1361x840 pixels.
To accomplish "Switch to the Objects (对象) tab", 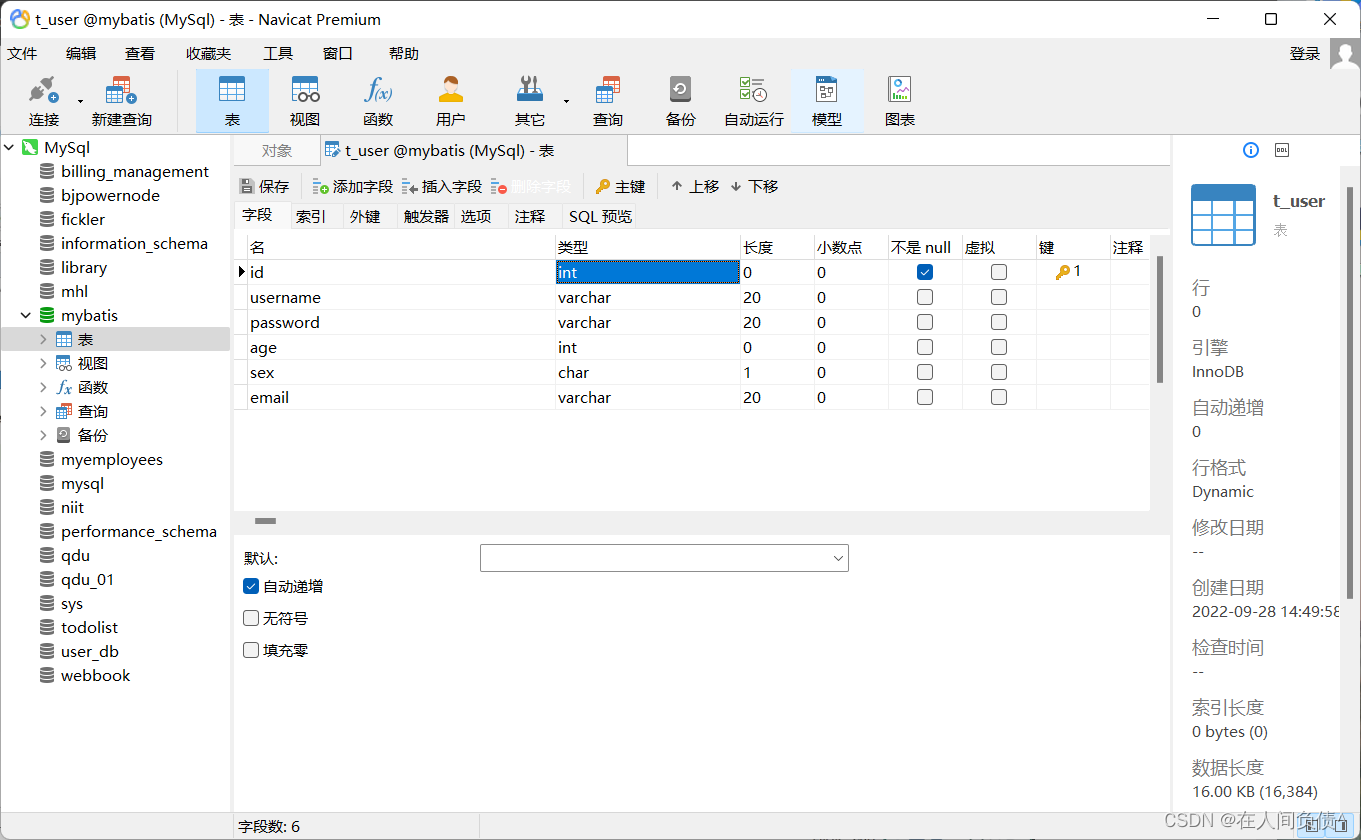I will 277,151.
